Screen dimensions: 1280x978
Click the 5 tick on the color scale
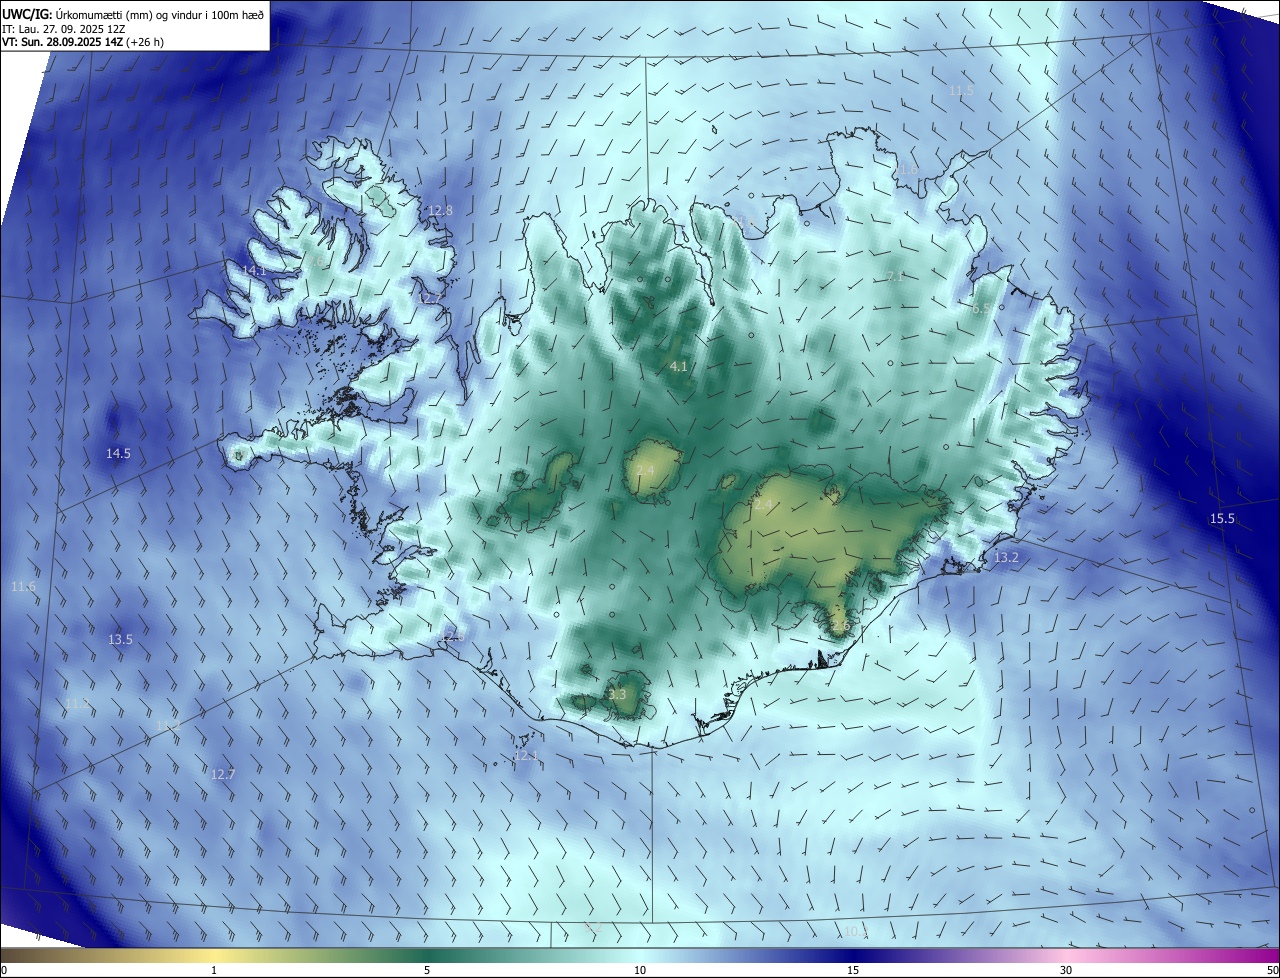coord(427,970)
